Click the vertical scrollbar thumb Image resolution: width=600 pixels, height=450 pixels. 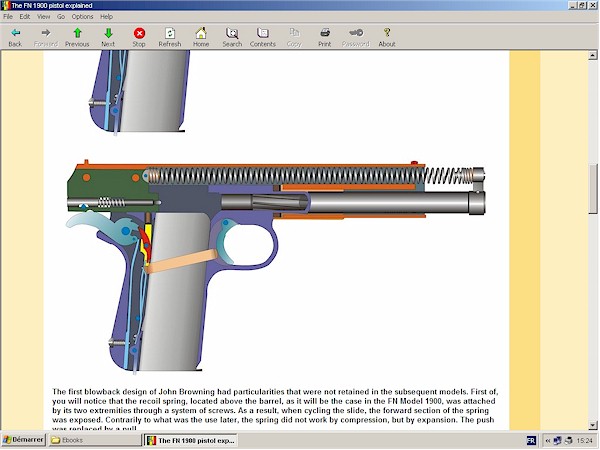click(593, 189)
